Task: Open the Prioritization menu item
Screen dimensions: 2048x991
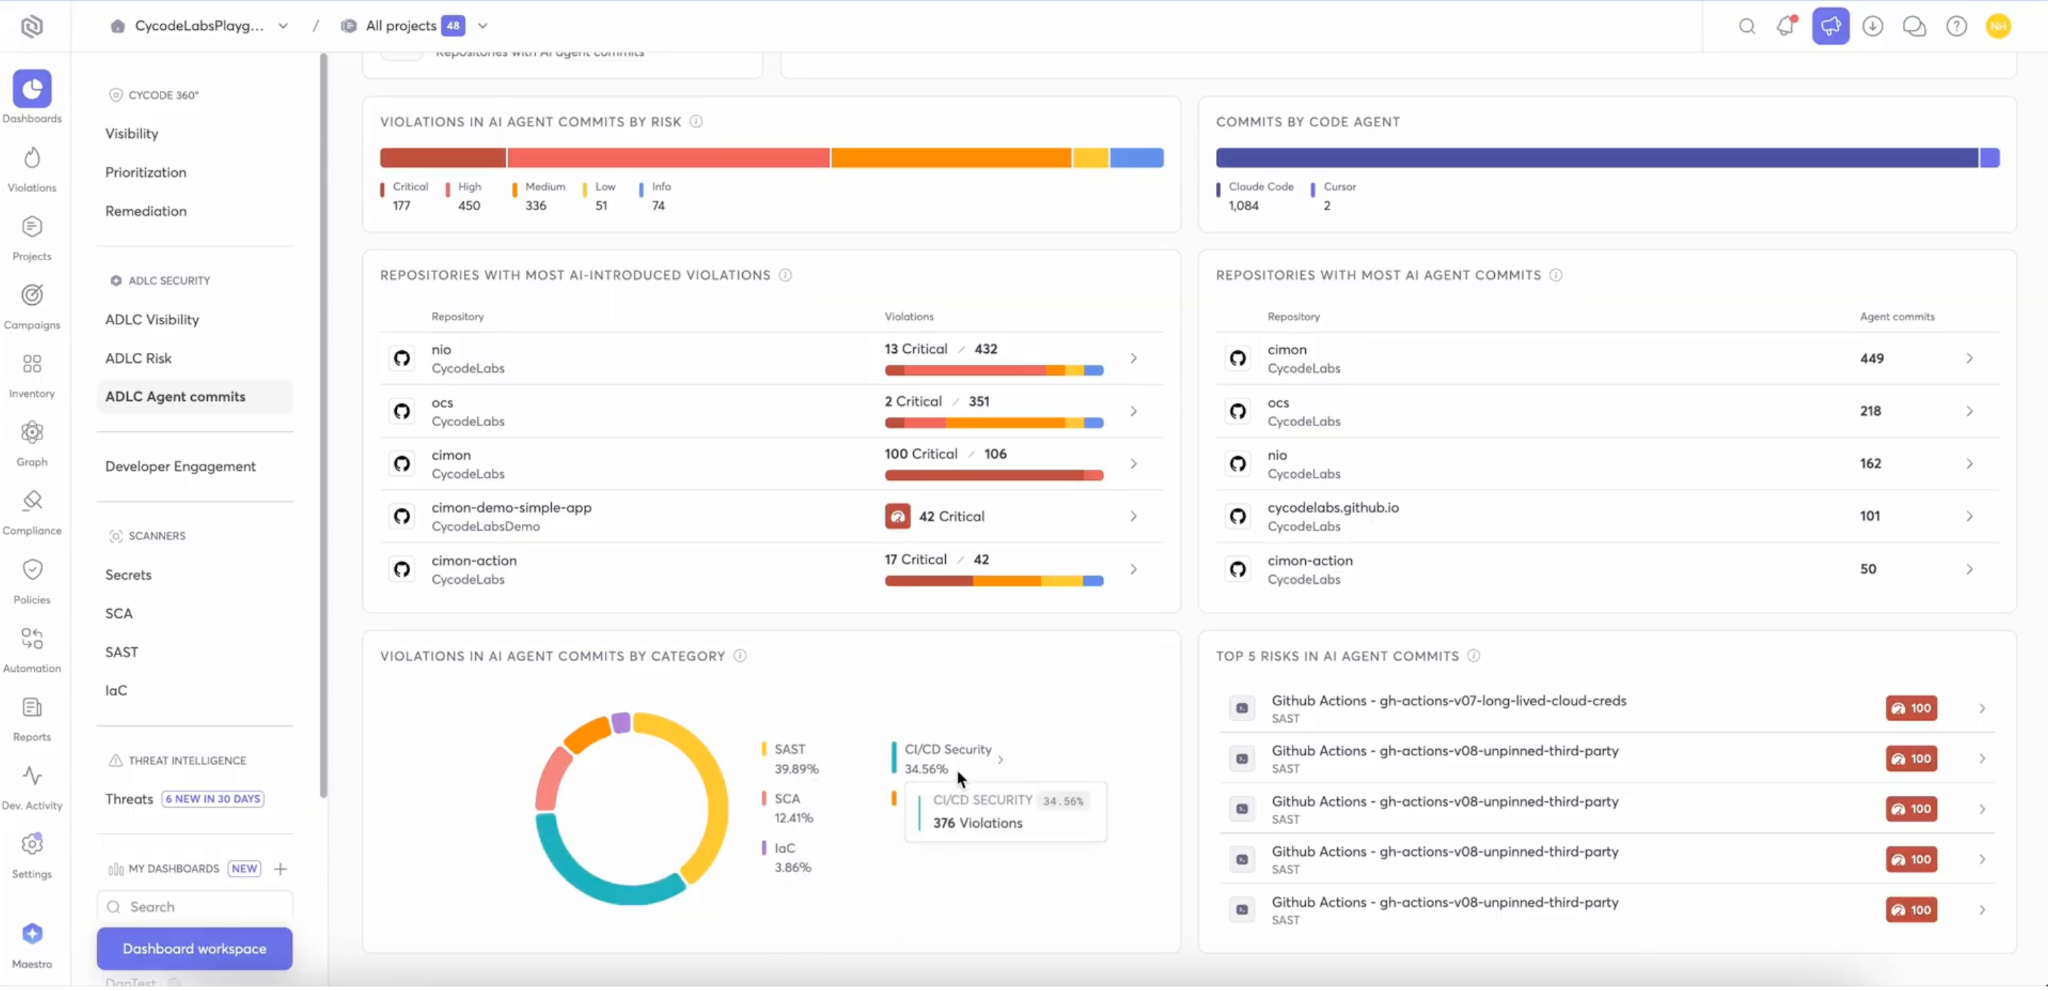Action: pos(146,172)
